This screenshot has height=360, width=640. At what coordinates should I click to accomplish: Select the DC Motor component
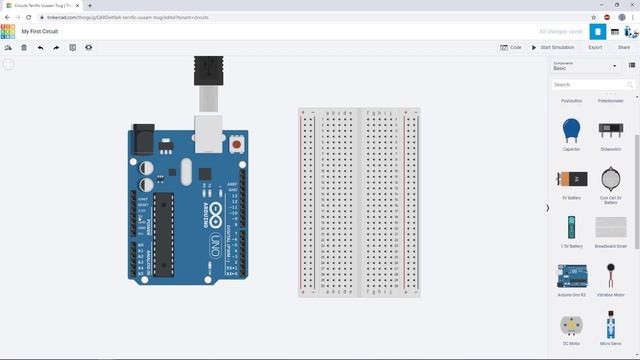point(571,330)
